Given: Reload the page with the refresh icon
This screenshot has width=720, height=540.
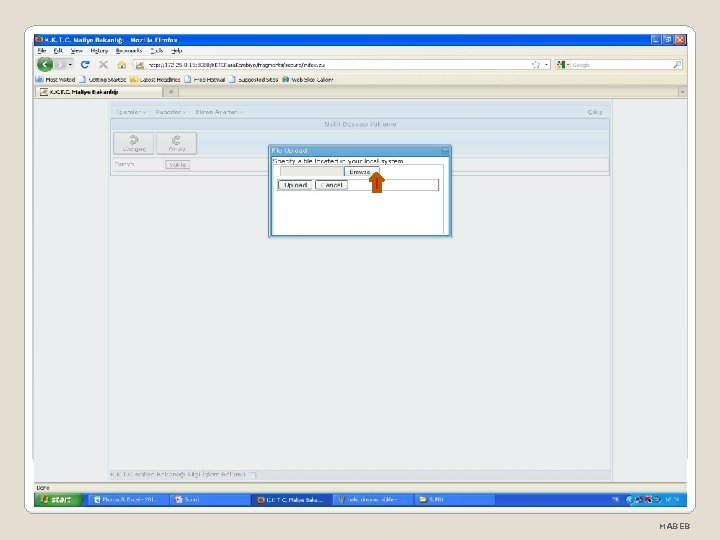Looking at the screenshot, I should click(x=85, y=65).
